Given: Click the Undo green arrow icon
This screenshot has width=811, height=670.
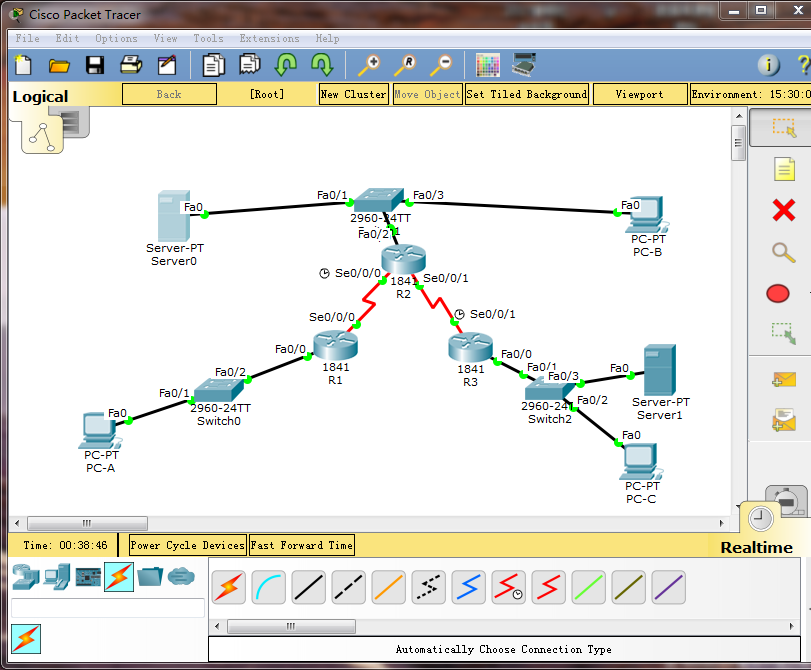Looking at the screenshot, I should coord(286,65).
